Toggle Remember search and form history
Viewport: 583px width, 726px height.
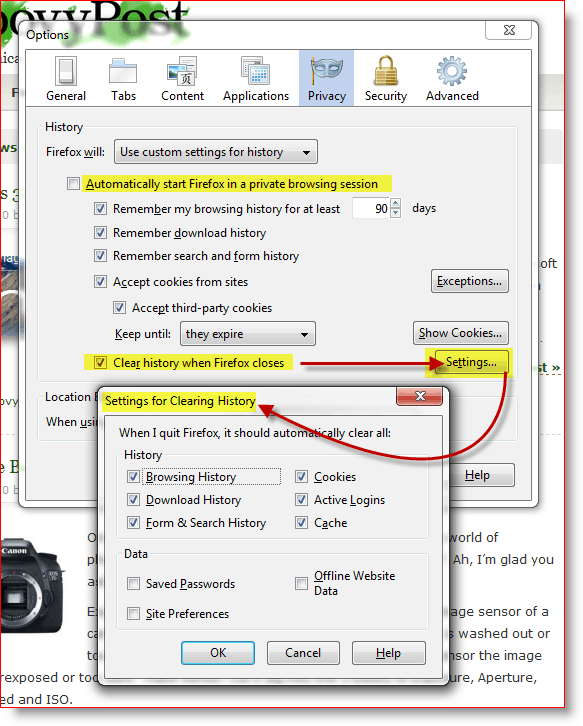point(100,256)
